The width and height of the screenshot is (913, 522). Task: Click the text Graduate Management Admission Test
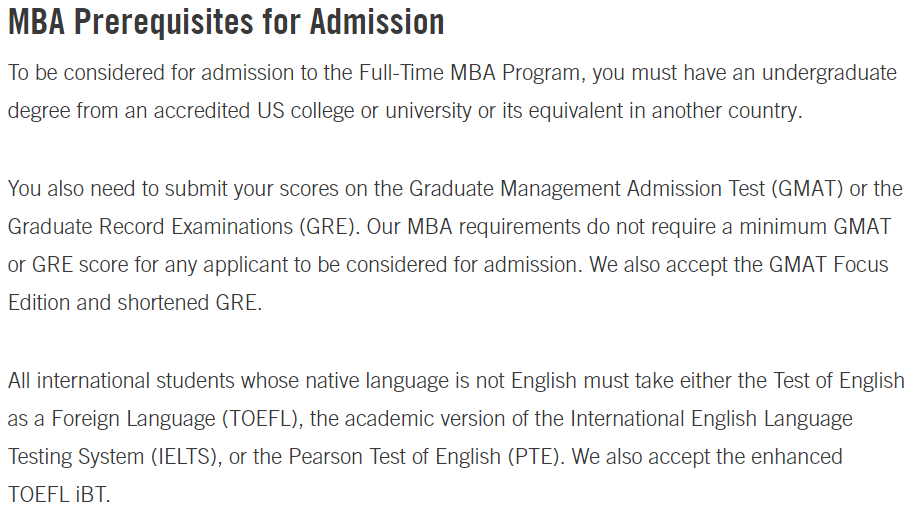pos(587,189)
